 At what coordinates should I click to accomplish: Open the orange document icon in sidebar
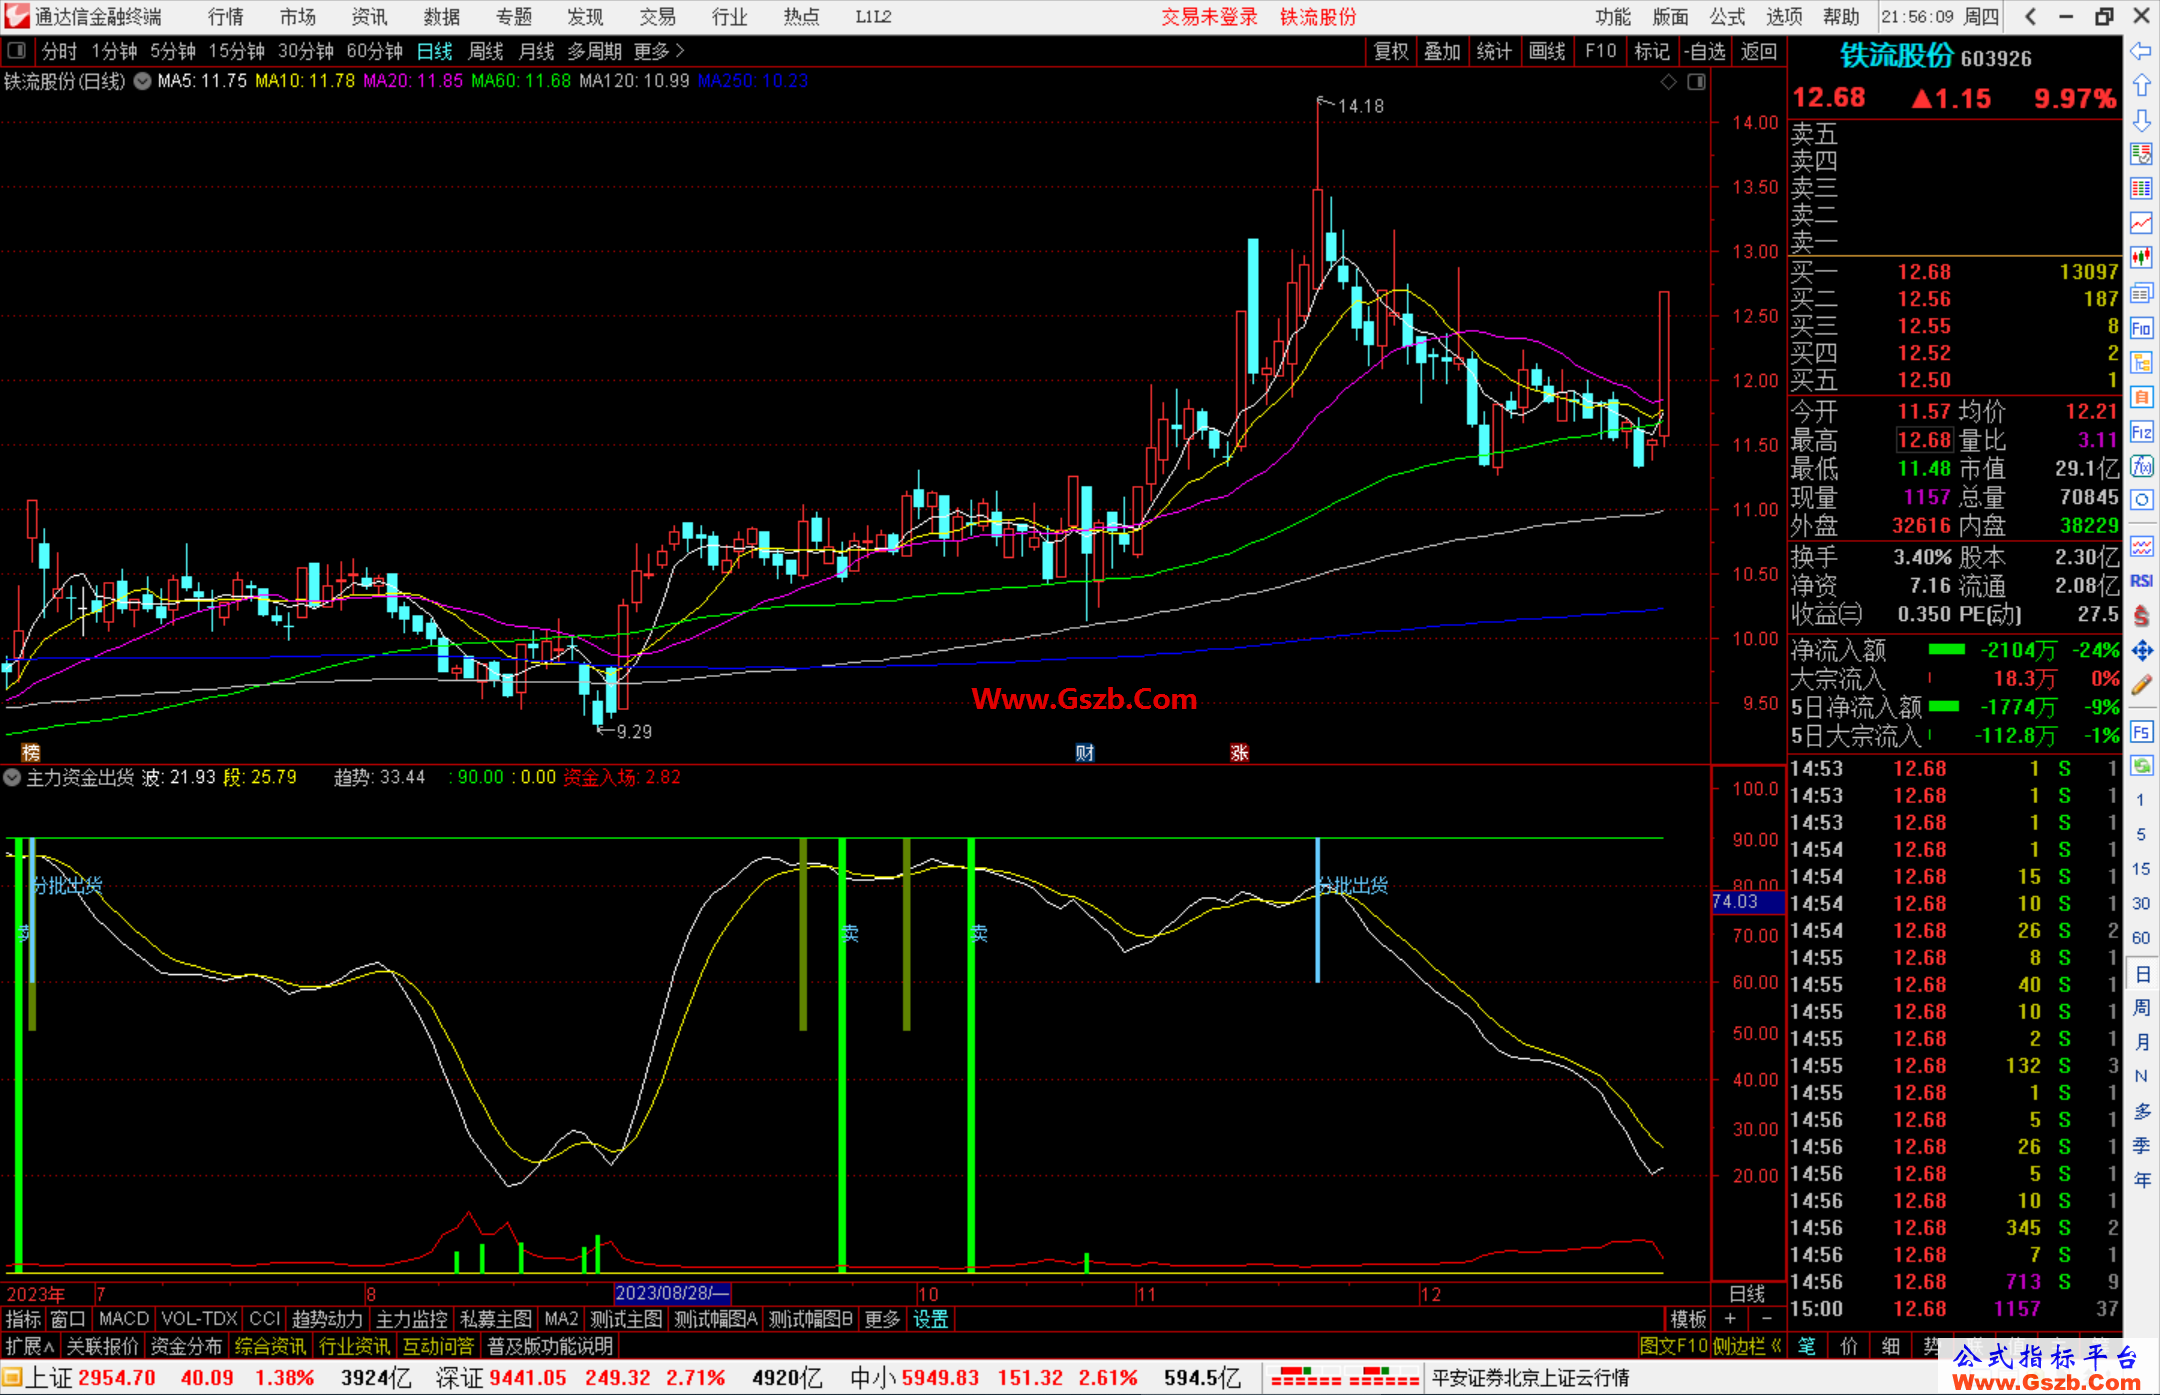point(2141,397)
